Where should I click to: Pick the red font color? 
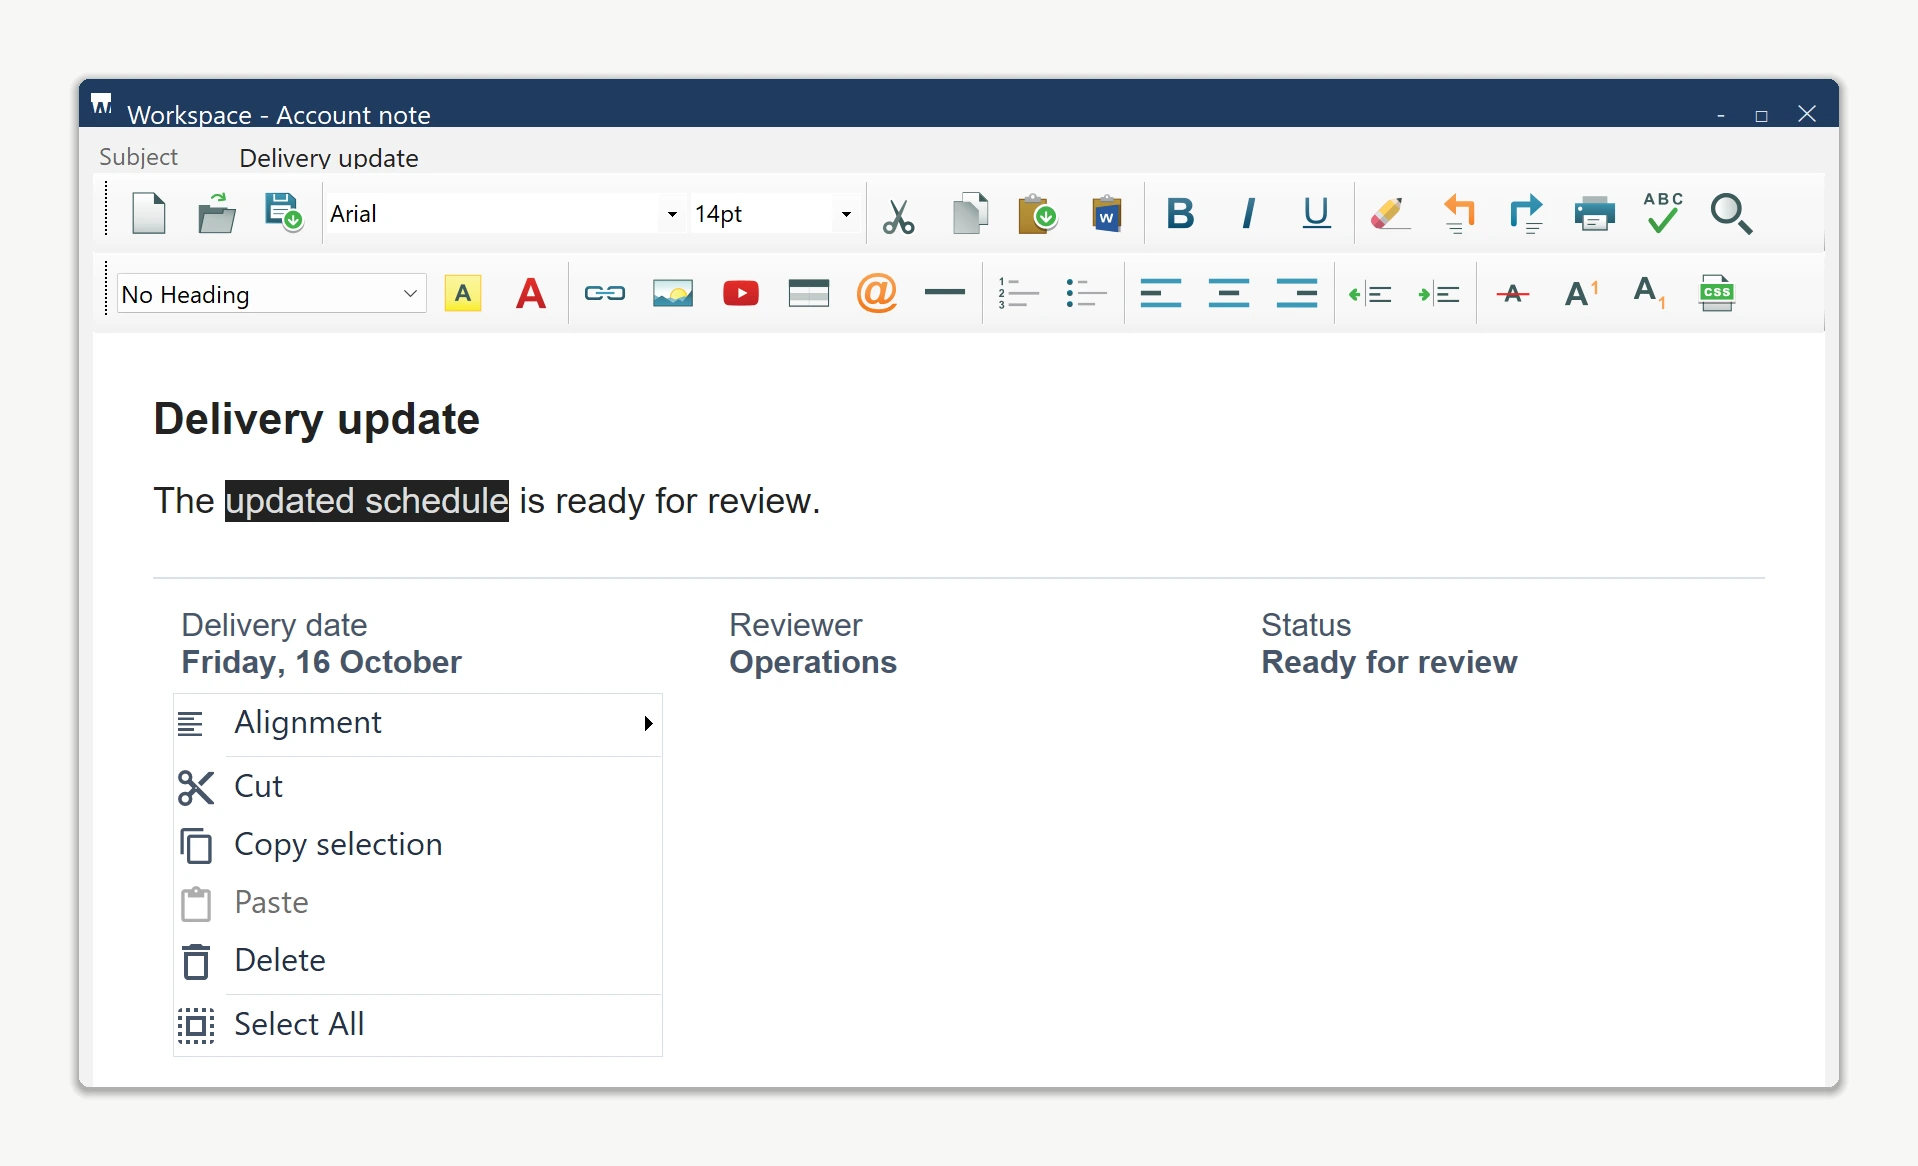pos(531,294)
